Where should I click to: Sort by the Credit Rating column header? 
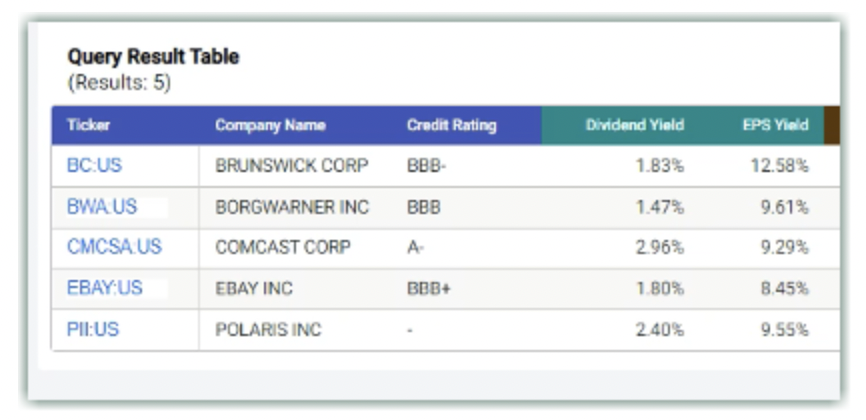coord(451,125)
